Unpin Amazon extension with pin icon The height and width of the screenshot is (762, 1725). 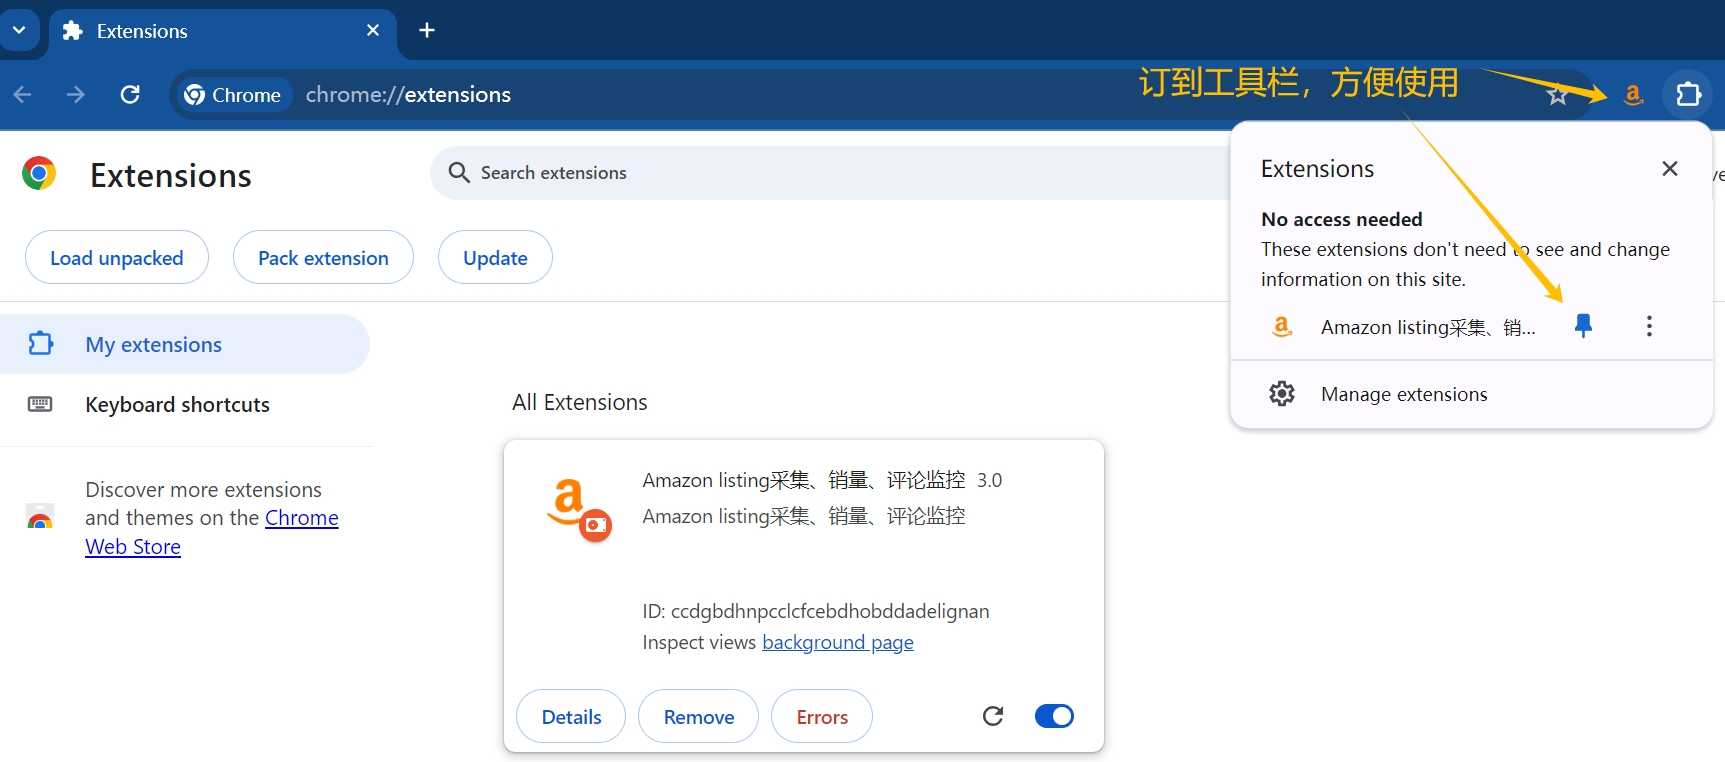point(1583,326)
